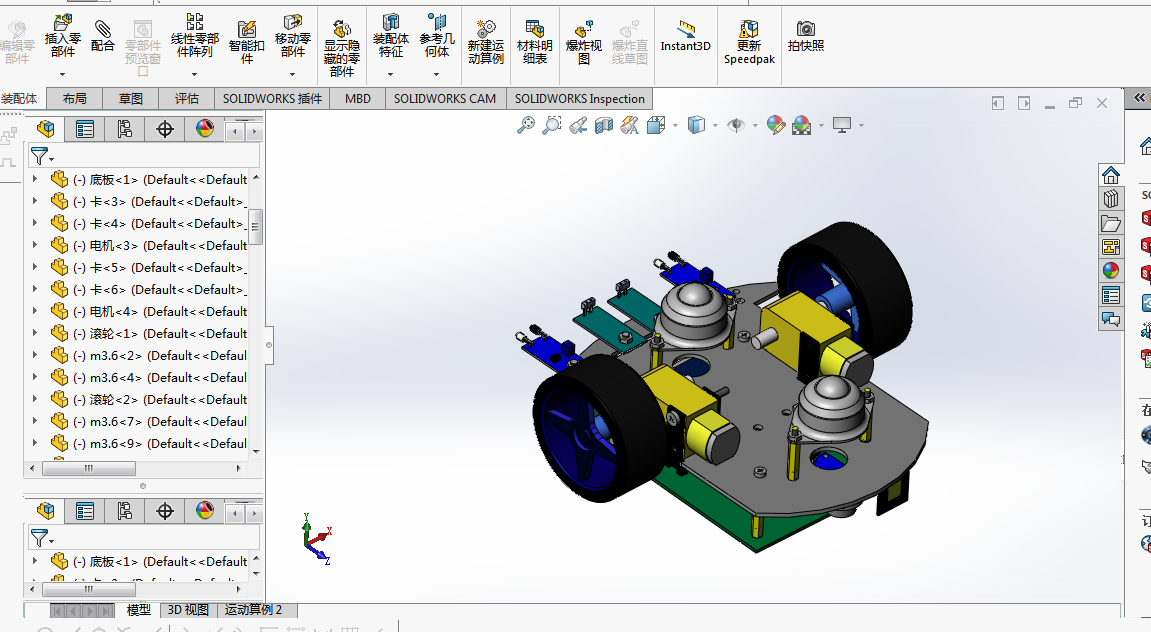
Task: Click Exploded View (爆炸视图) icon
Action: pyautogui.click(x=584, y=43)
